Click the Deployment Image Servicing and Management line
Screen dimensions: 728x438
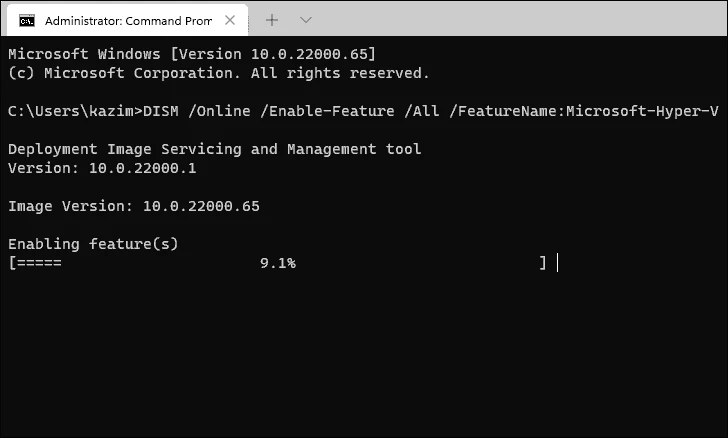[x=214, y=149]
